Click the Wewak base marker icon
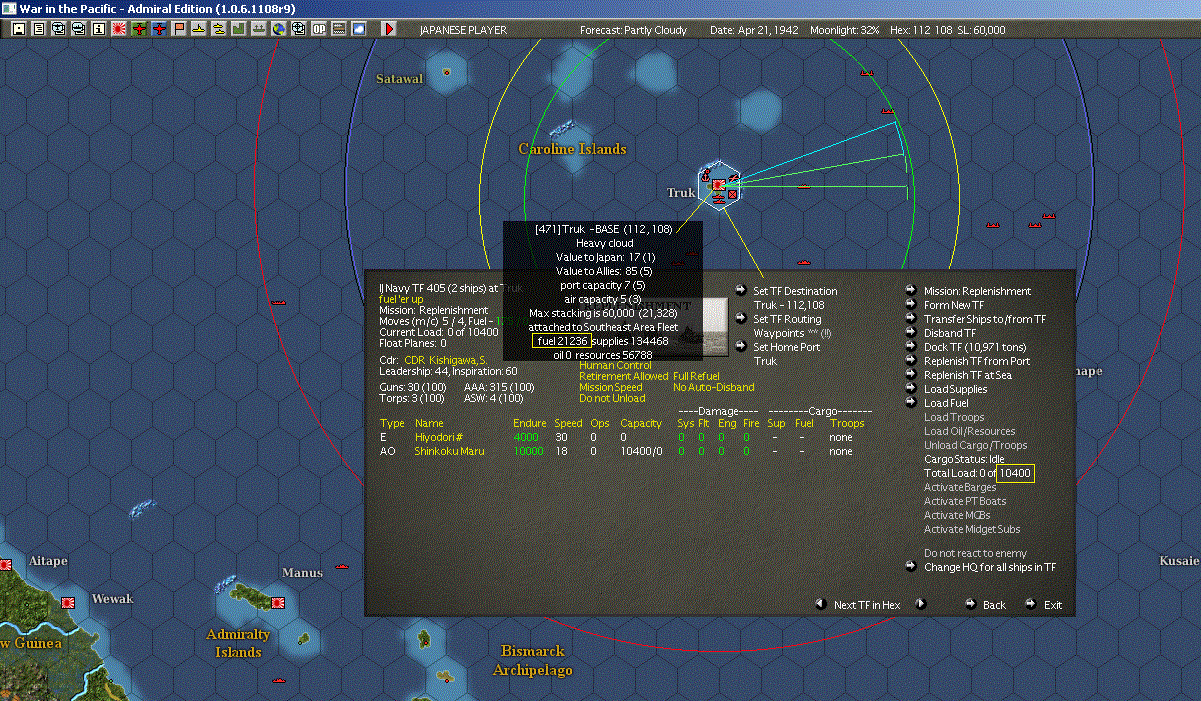 [68, 603]
